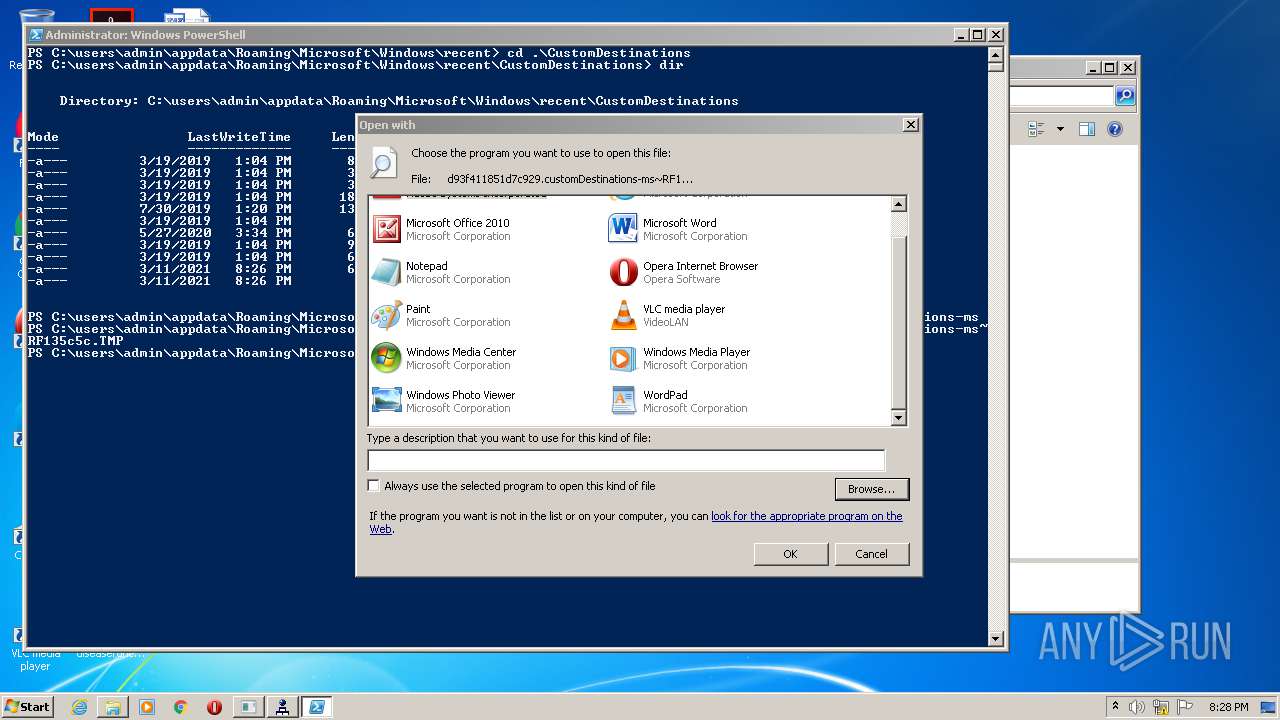
Task: Open Windows Explorer folder on taskbar
Action: tap(113, 707)
